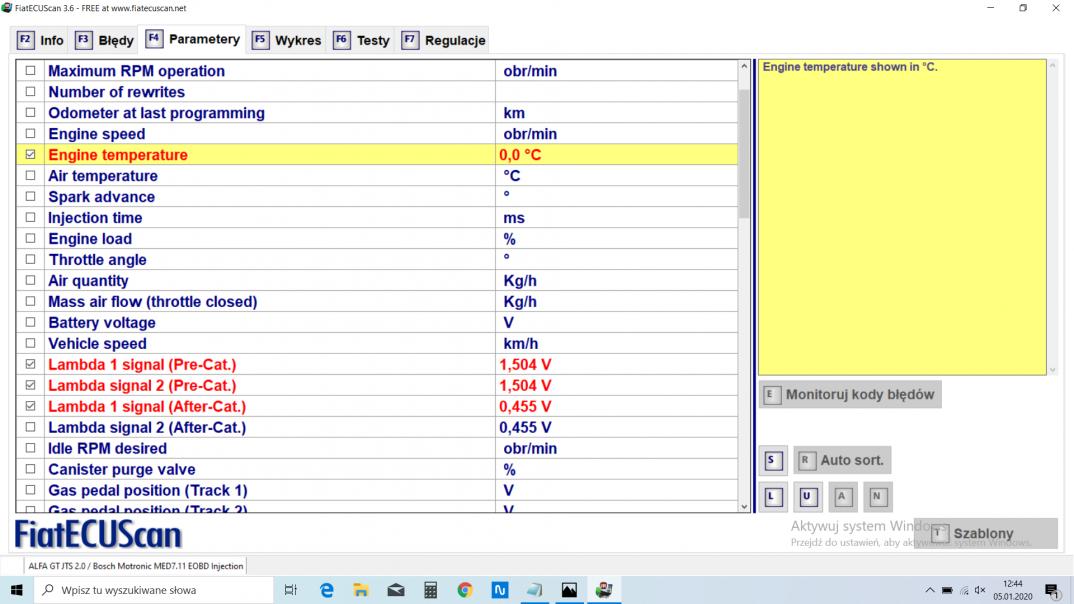
Task: Check the battery status tray icon
Action: pyautogui.click(x=947, y=590)
